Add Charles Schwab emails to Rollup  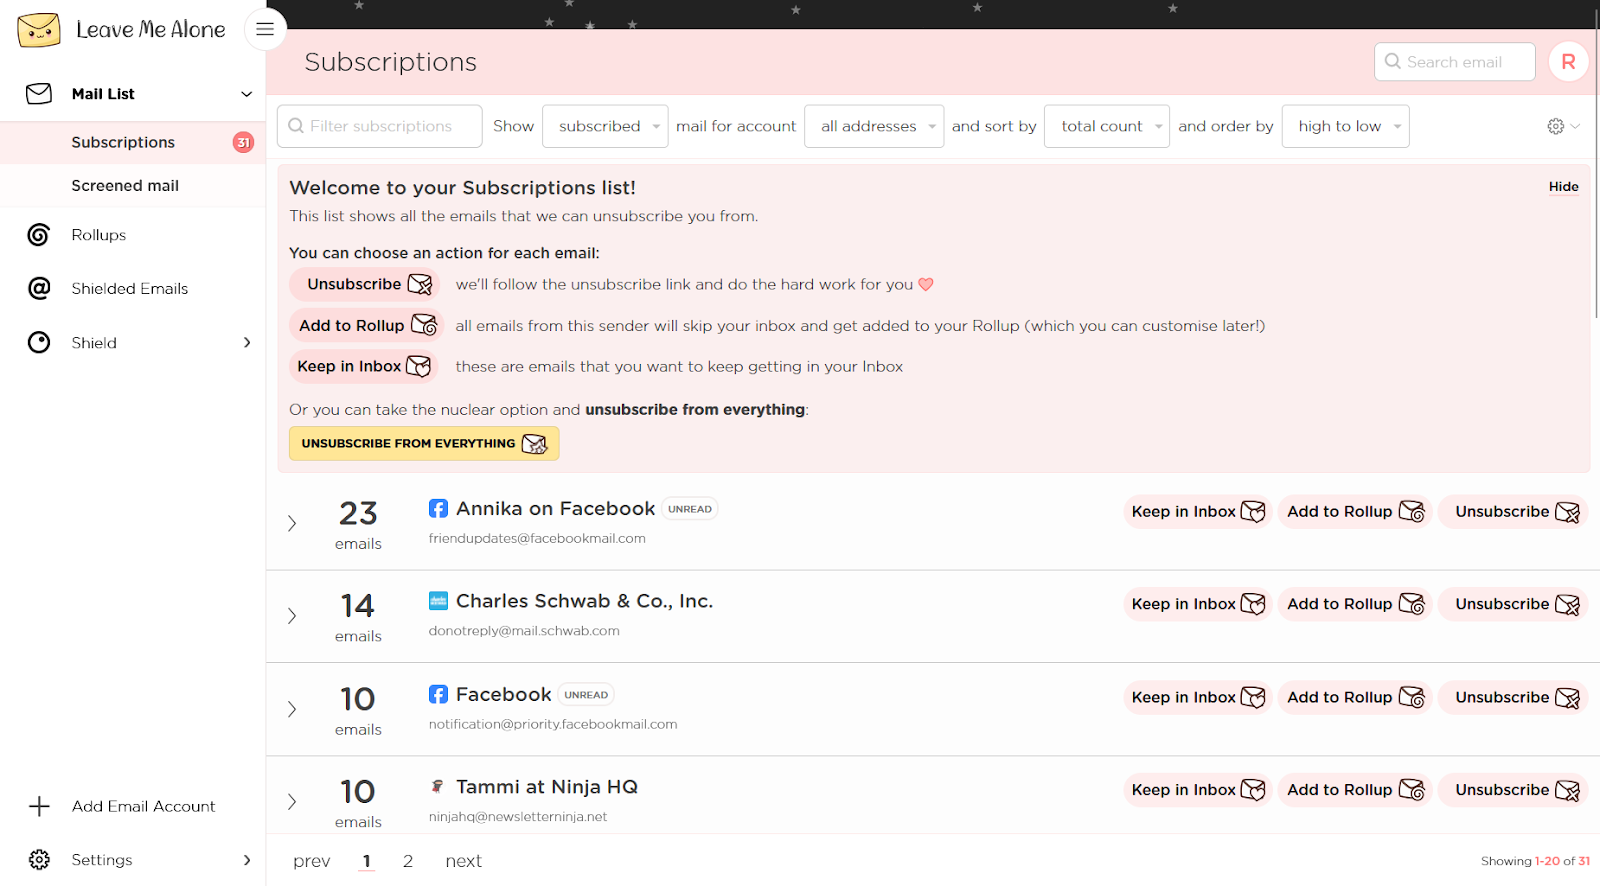(1354, 604)
